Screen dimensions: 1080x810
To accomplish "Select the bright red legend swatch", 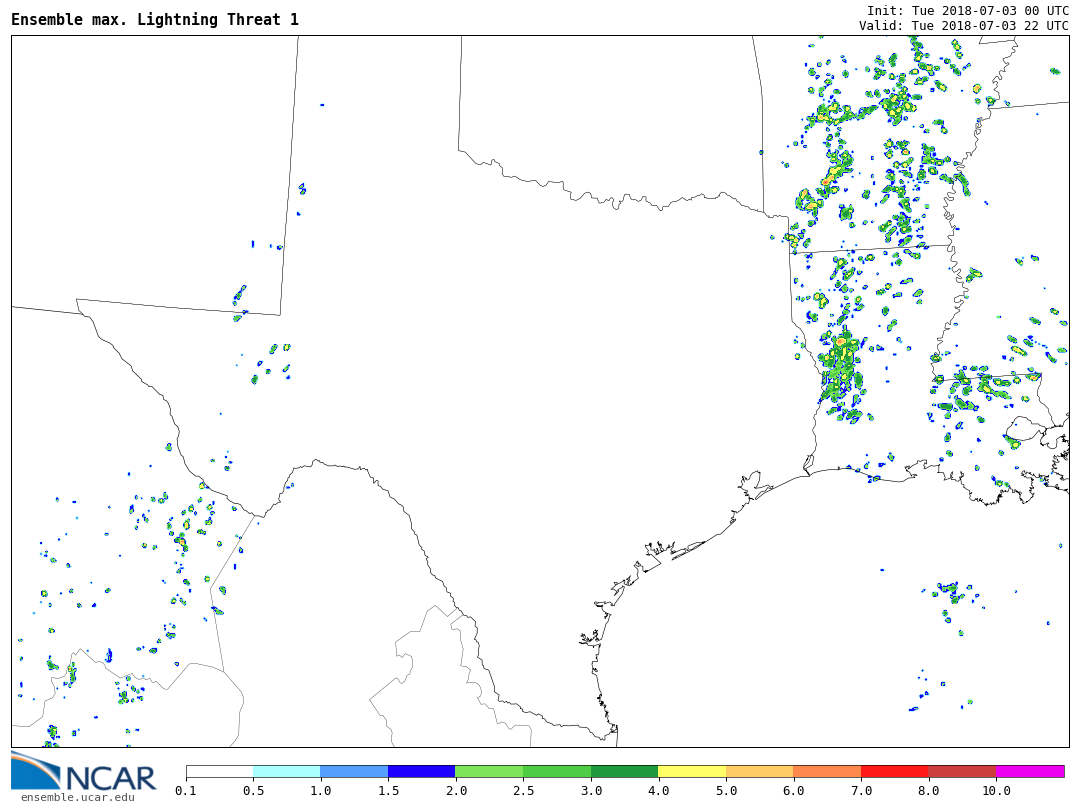I will (894, 772).
